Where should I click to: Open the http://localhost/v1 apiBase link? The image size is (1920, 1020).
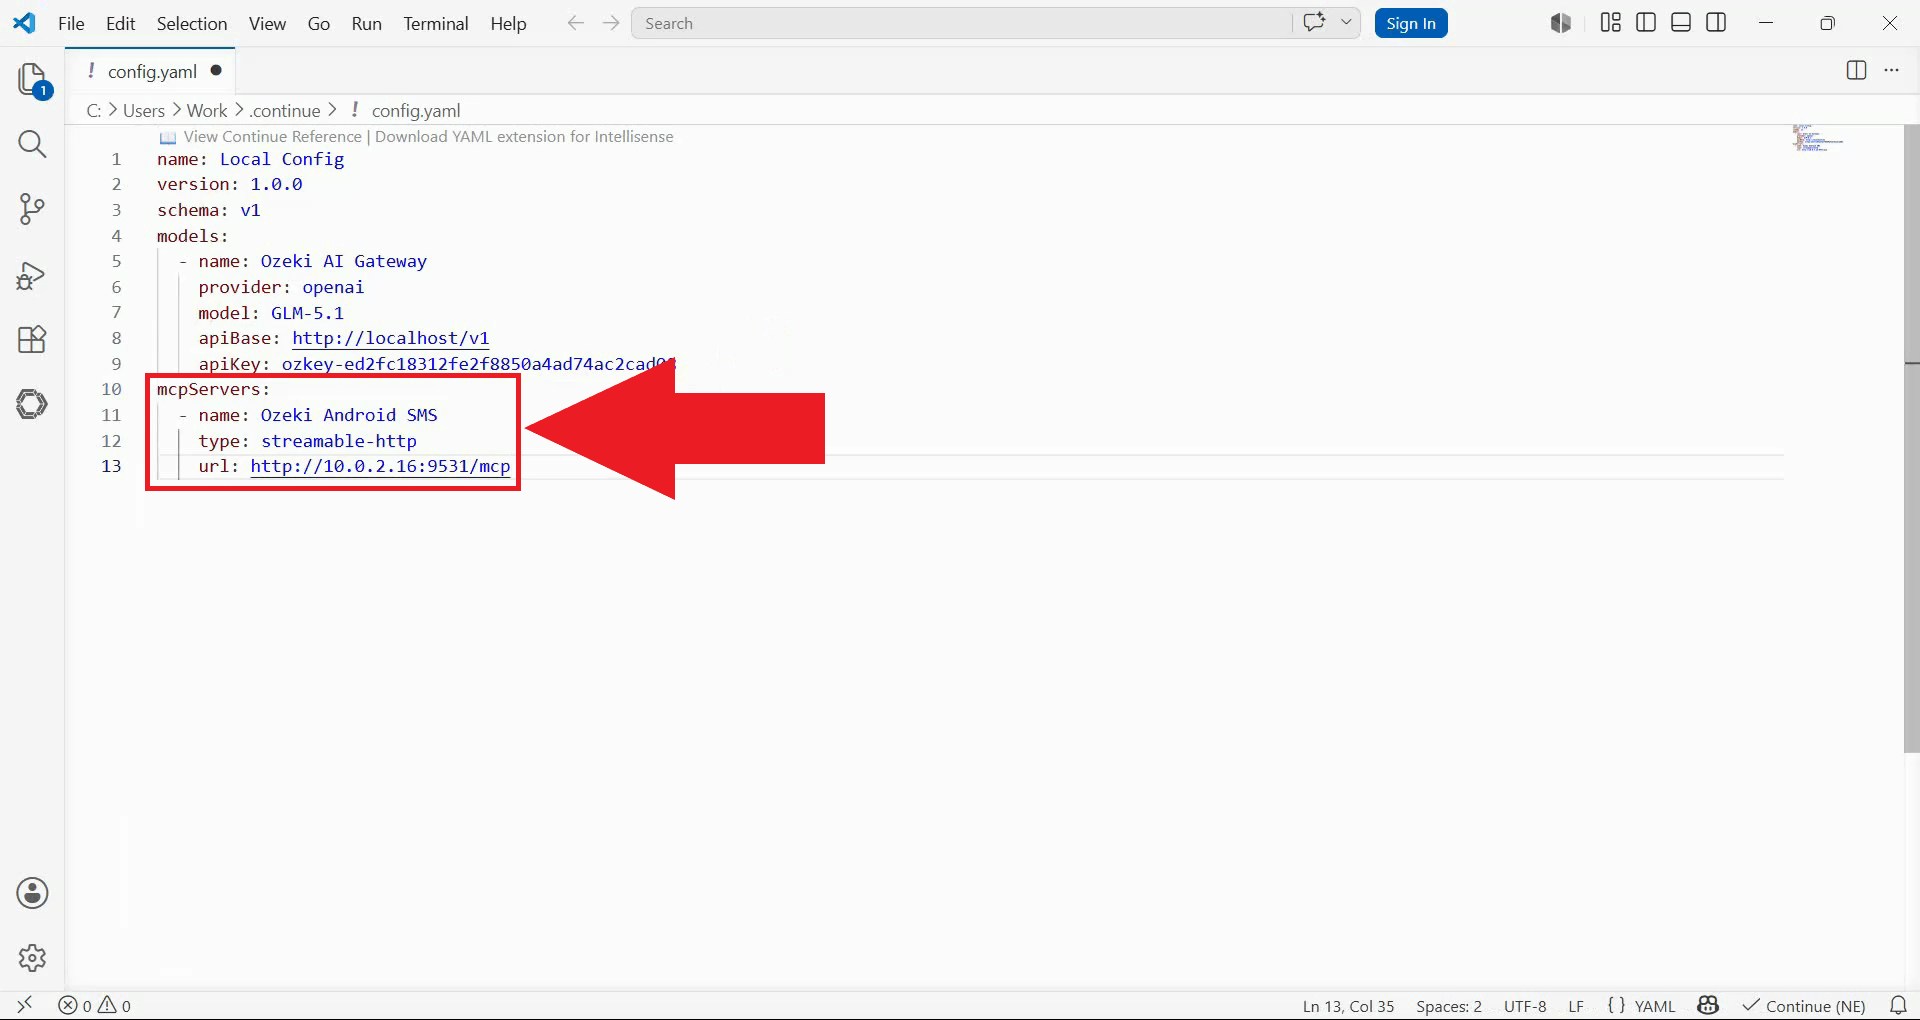pos(390,338)
